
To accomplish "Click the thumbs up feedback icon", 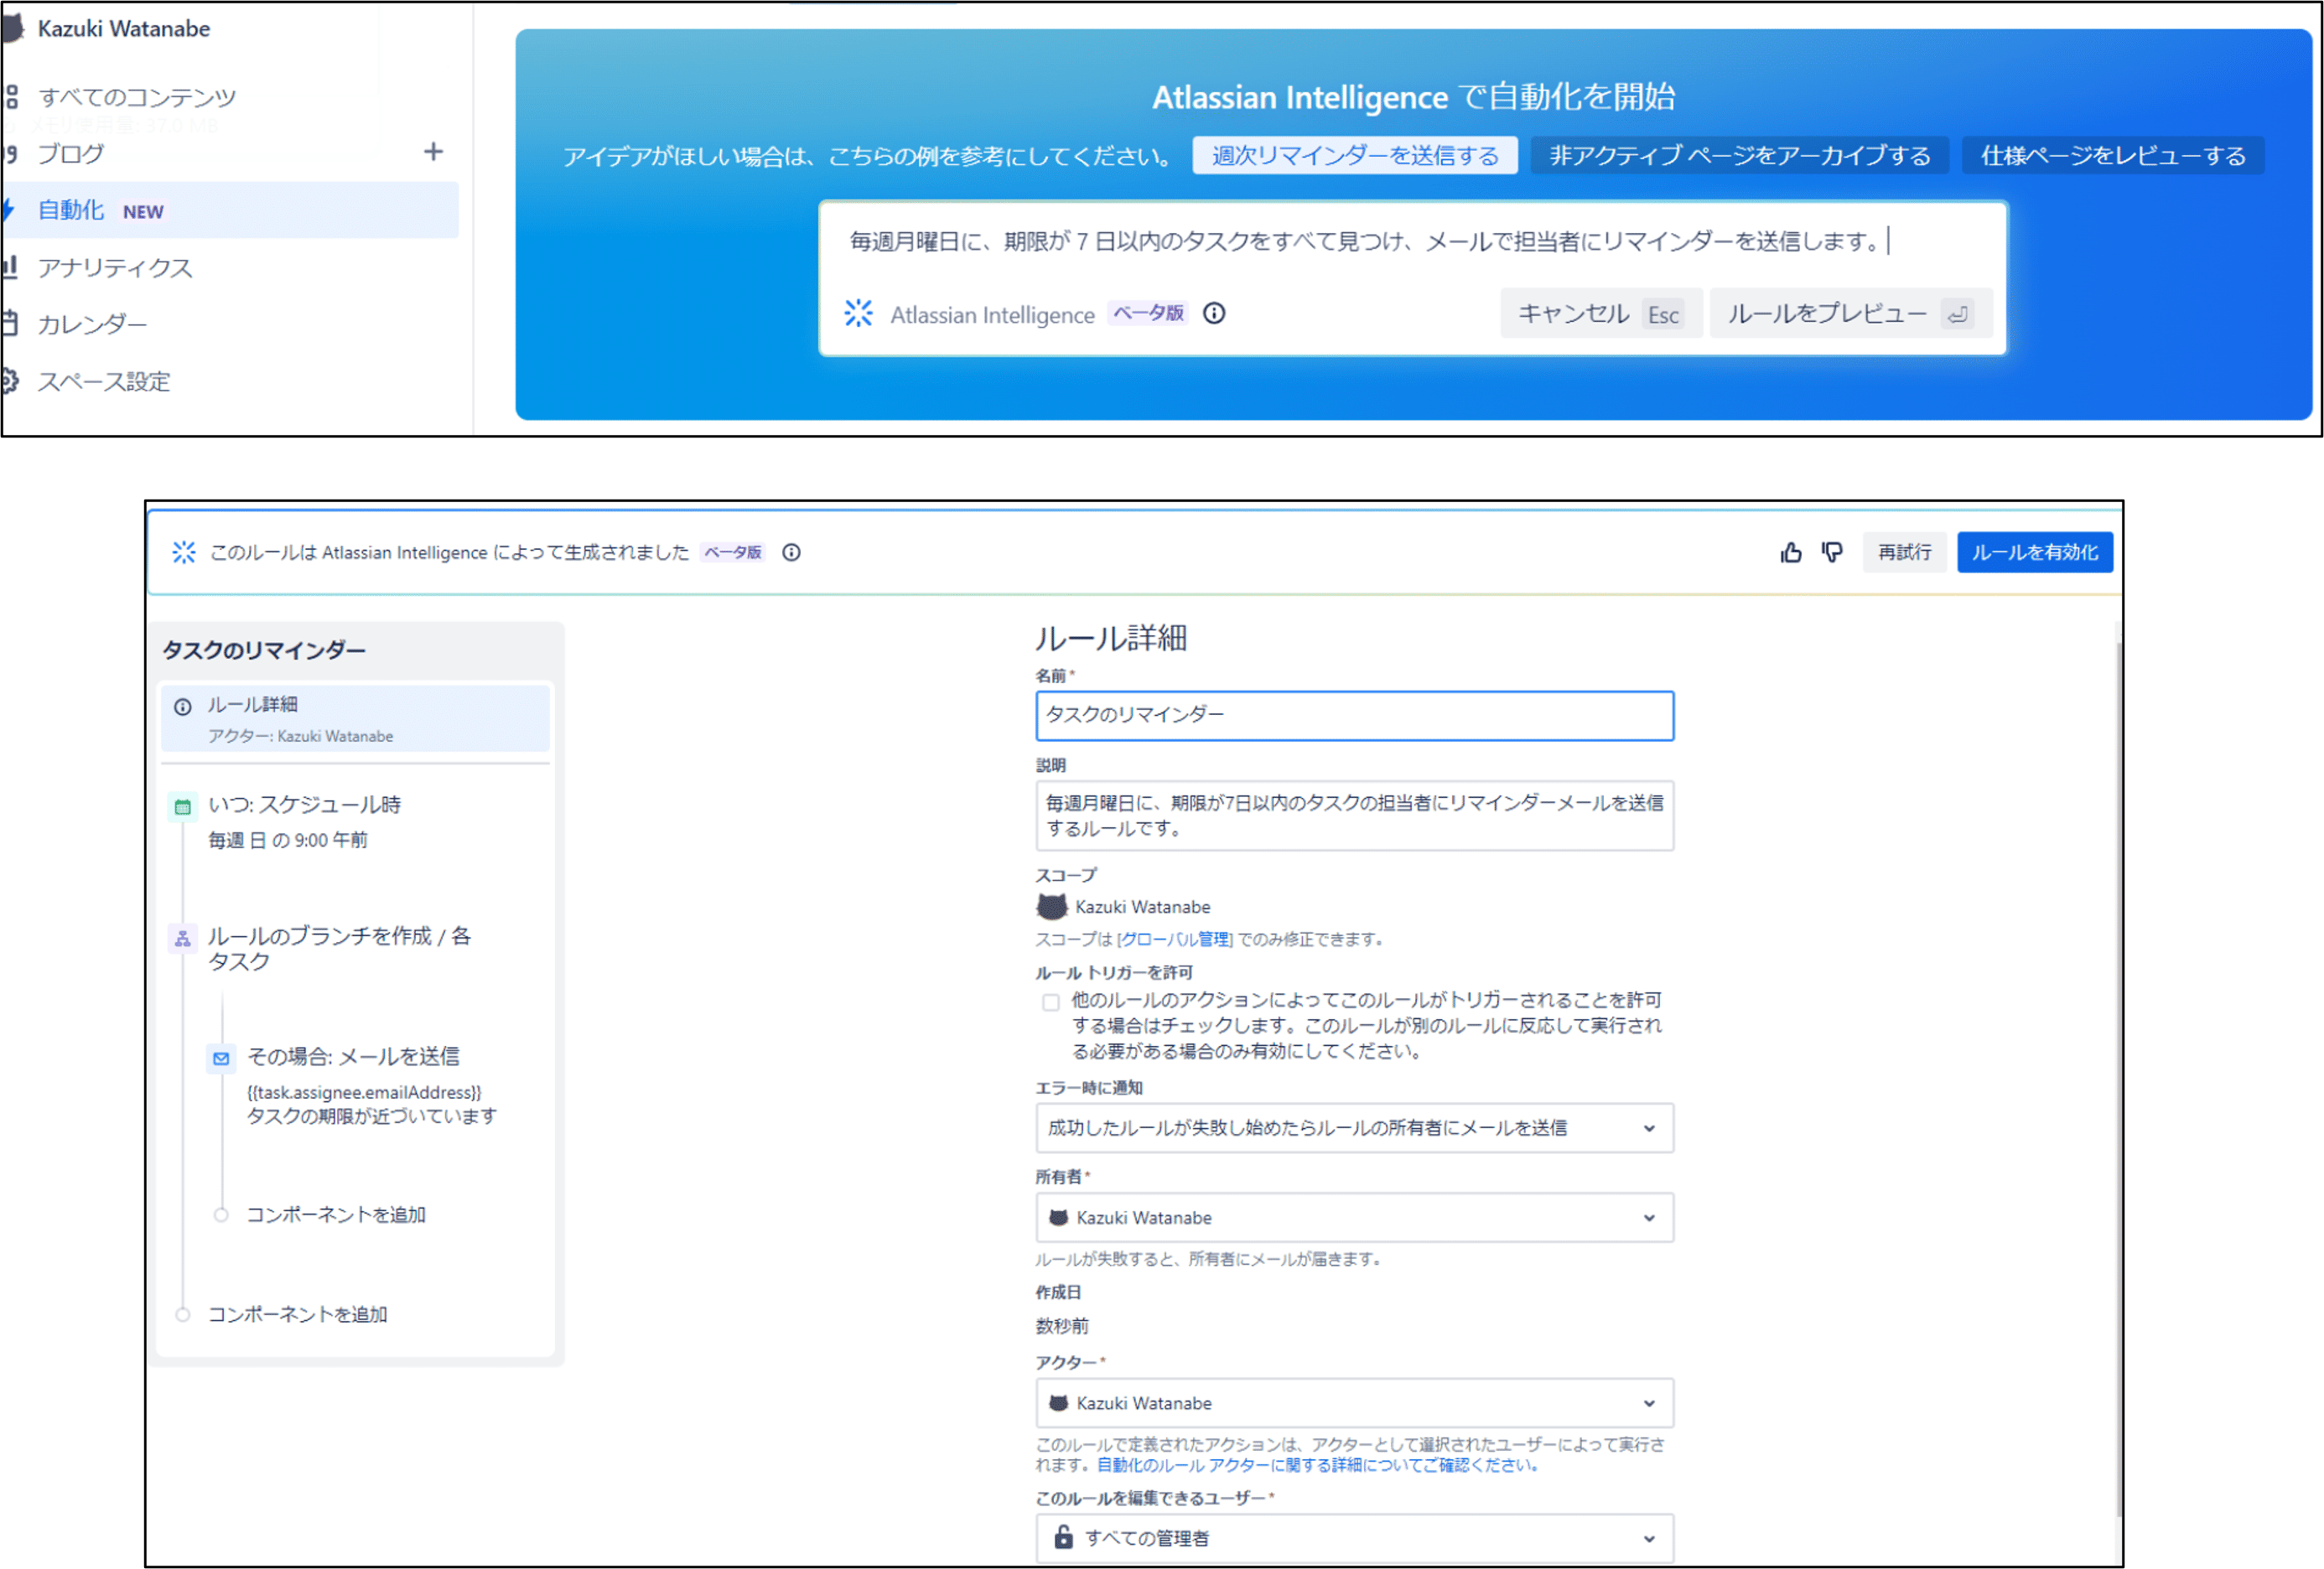I will click(1790, 553).
